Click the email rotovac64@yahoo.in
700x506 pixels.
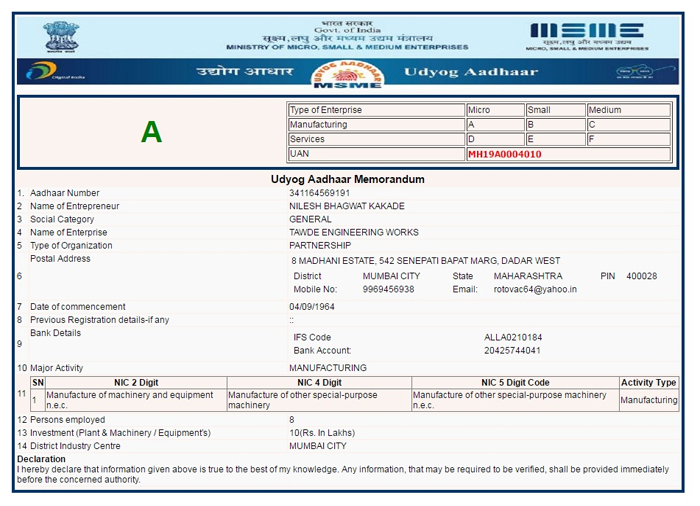[535, 289]
